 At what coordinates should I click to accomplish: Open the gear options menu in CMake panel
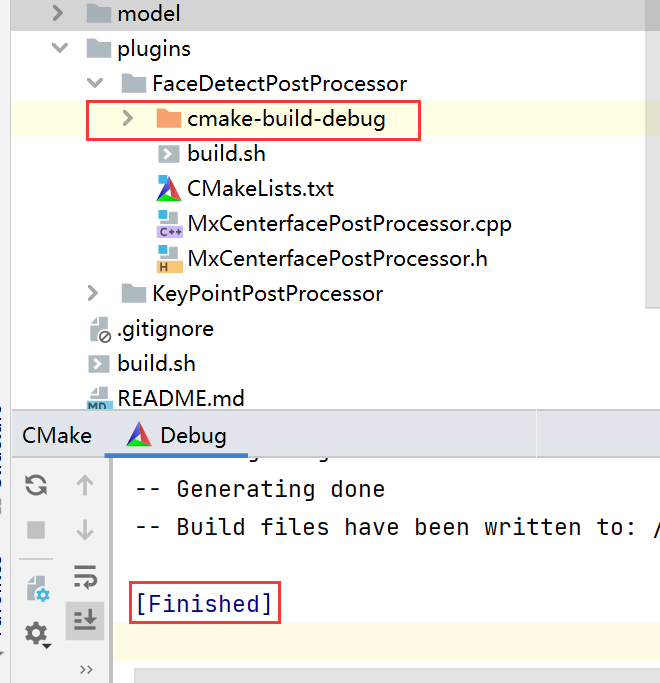click(38, 634)
